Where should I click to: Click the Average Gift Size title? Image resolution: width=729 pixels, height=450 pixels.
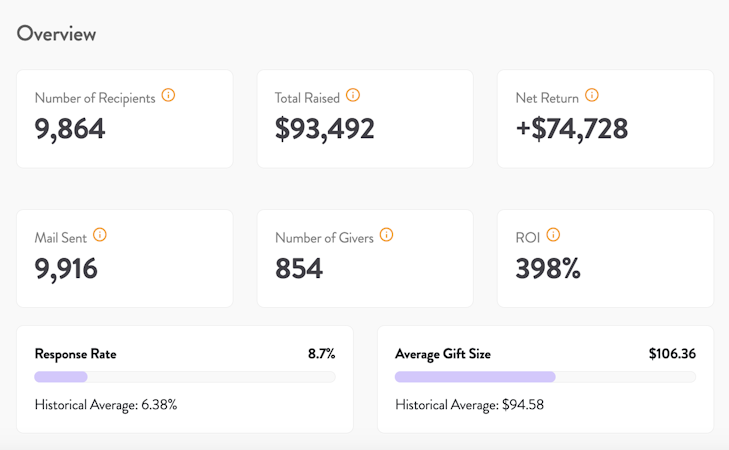pos(443,354)
